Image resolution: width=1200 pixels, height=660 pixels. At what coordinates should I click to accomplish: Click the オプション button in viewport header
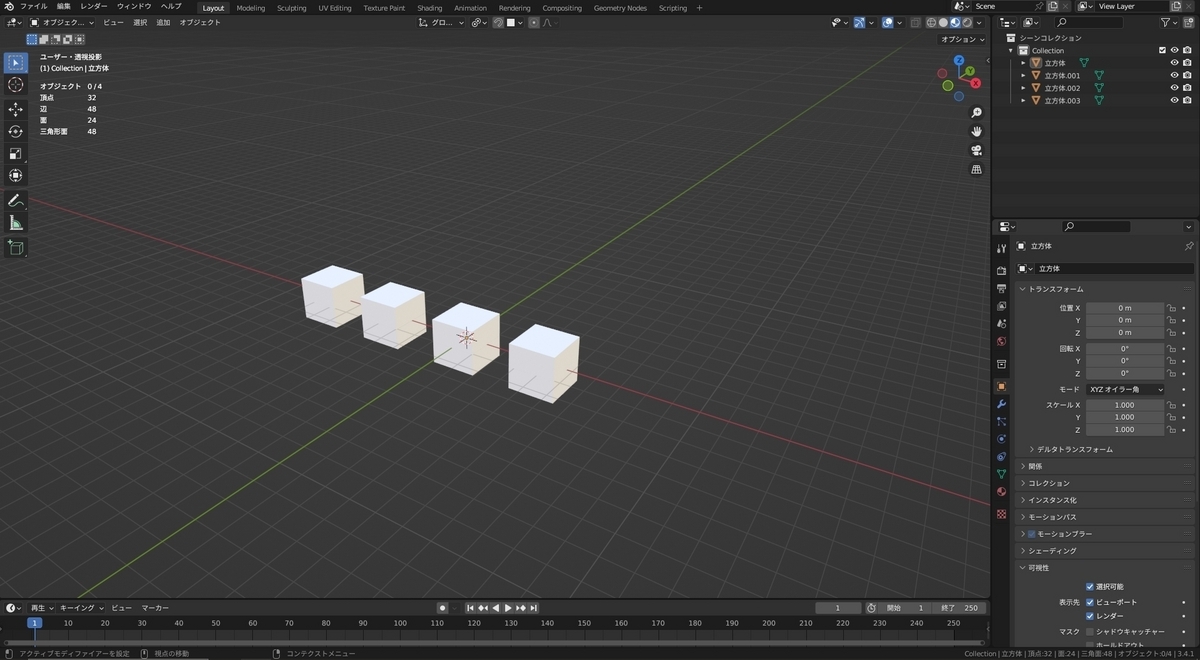(960, 39)
